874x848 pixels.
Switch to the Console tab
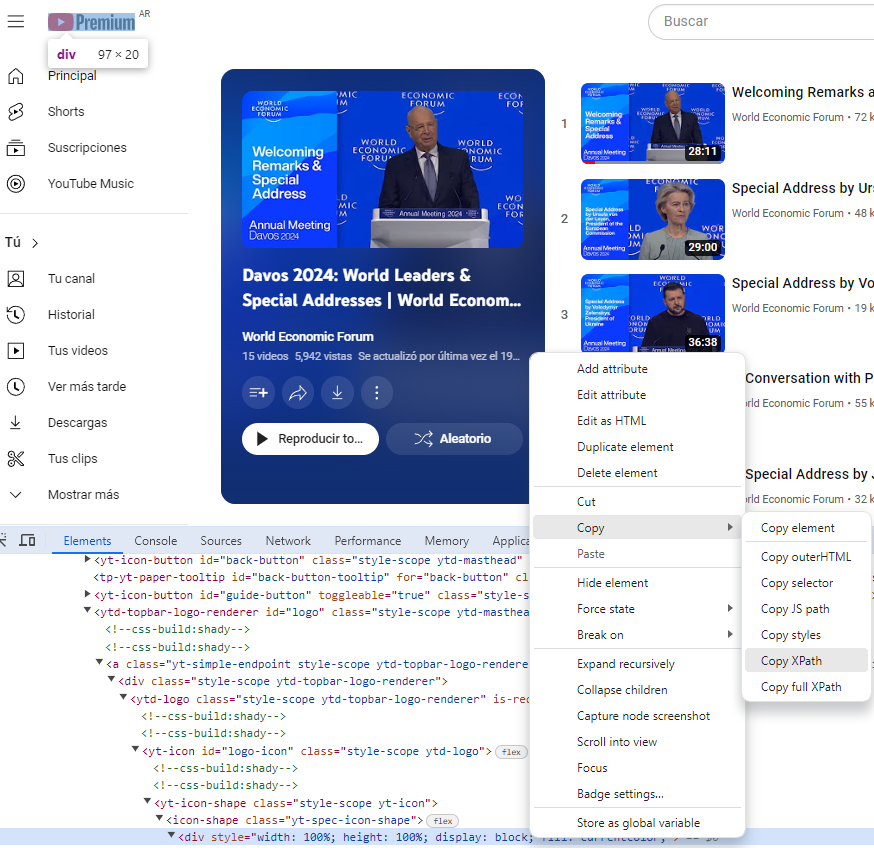point(156,541)
